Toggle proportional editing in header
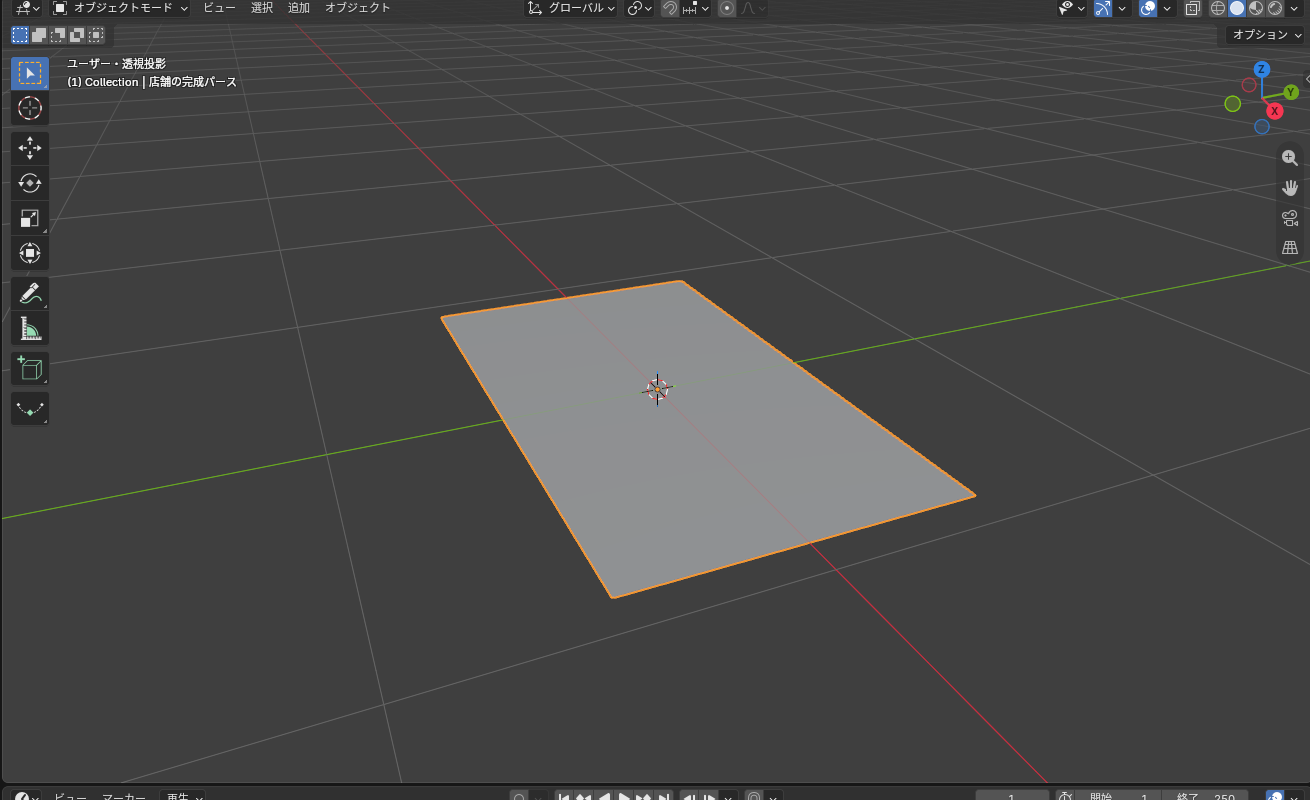Image resolution: width=1310 pixels, height=800 pixels. (727, 8)
